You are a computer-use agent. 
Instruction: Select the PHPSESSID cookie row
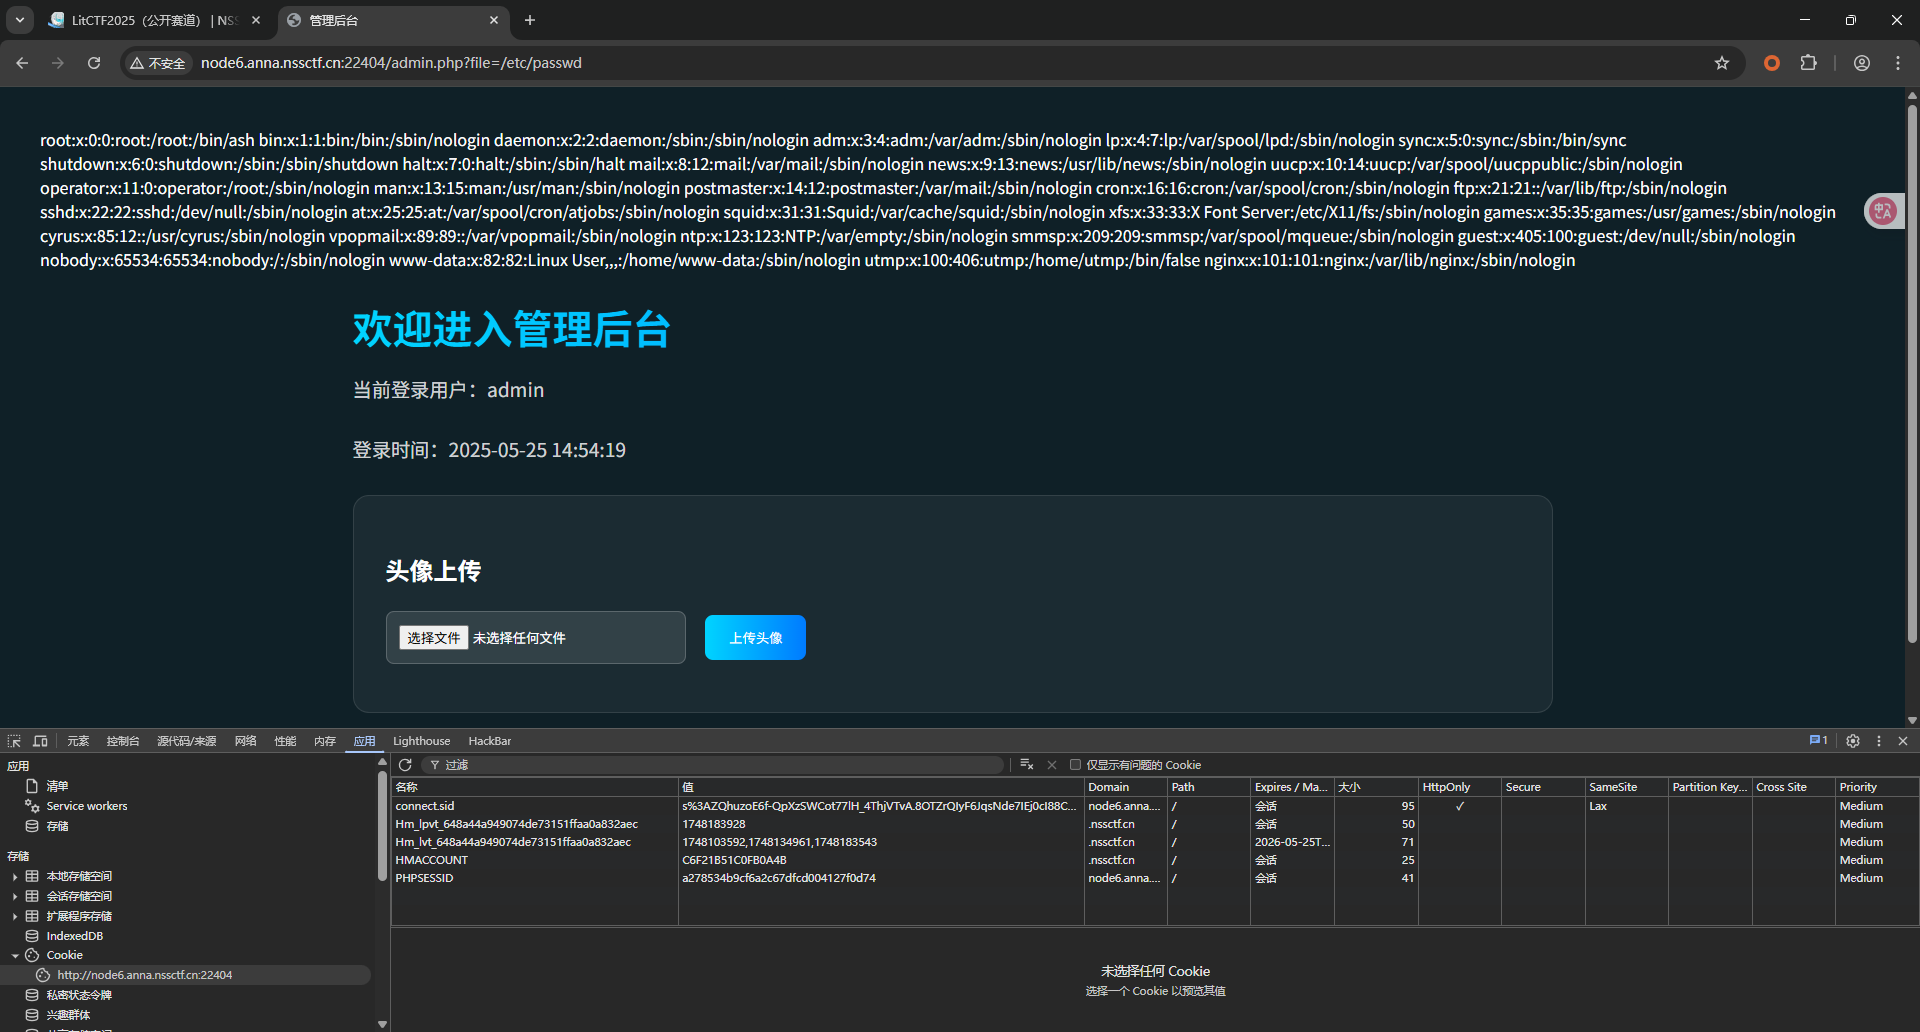pos(424,878)
